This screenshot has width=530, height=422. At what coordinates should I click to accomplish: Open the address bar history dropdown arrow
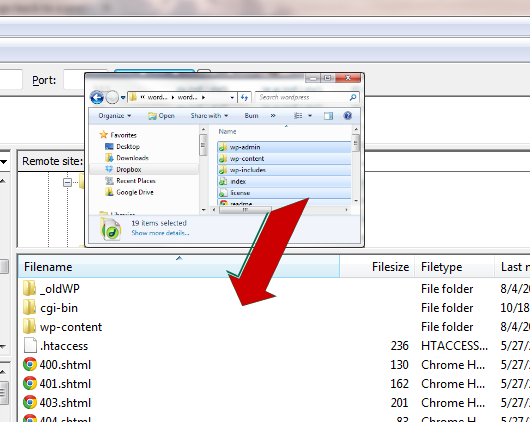[x=232, y=97]
